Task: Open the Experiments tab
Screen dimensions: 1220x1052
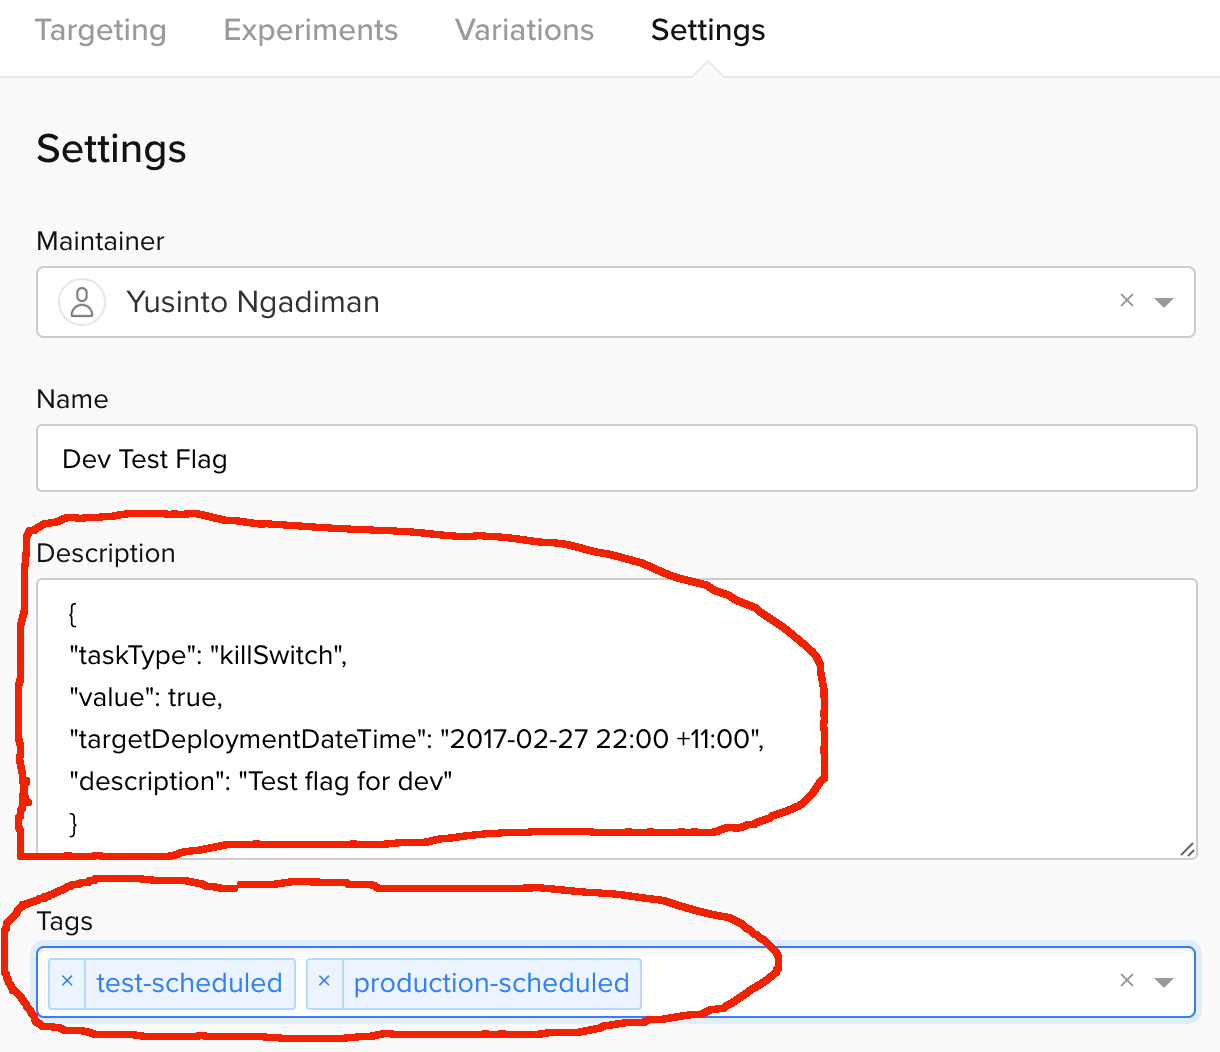Action: (x=310, y=30)
